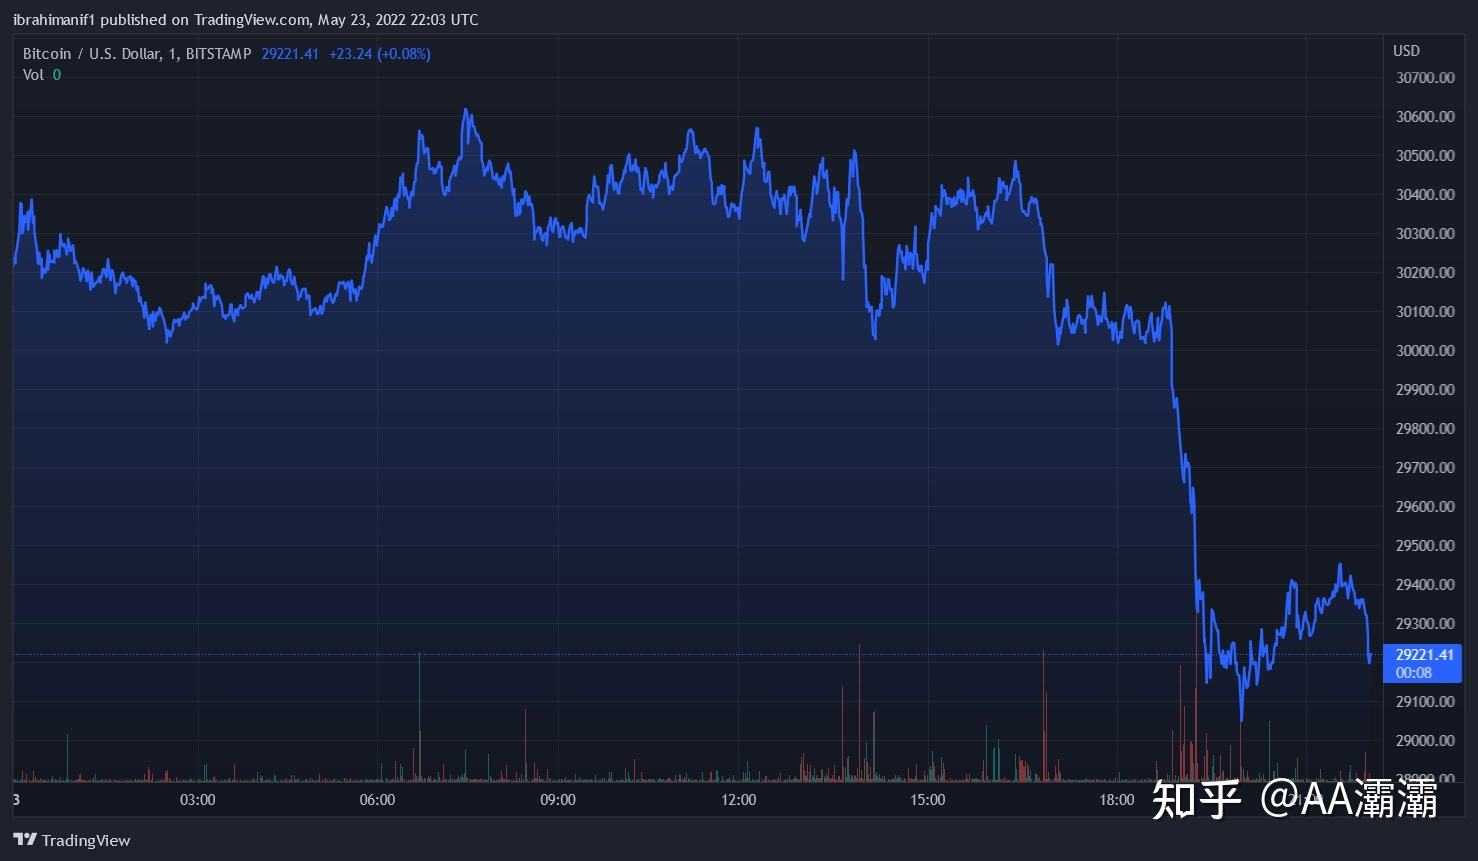Click the BITSTAMP exchange label
This screenshot has height=861, width=1478.
click(219, 54)
